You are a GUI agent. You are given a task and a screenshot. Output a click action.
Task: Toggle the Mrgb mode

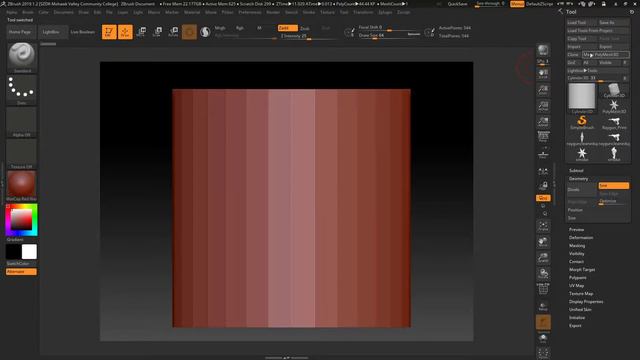click(x=220, y=28)
